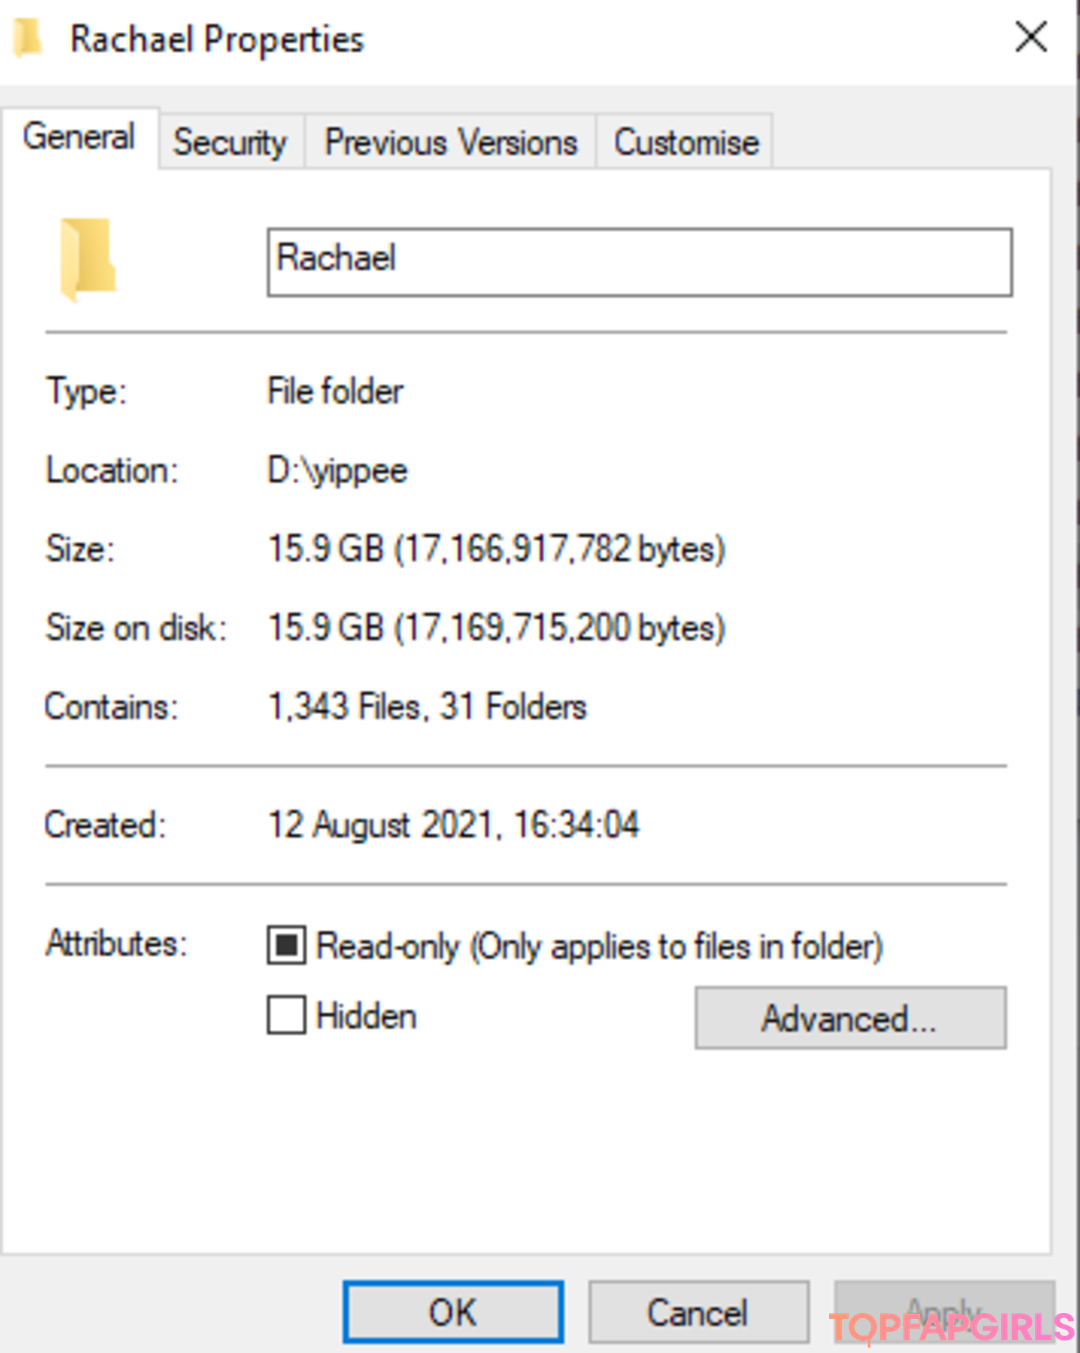Click the folder icon in the title bar
1080x1353 pixels.
[x=27, y=38]
